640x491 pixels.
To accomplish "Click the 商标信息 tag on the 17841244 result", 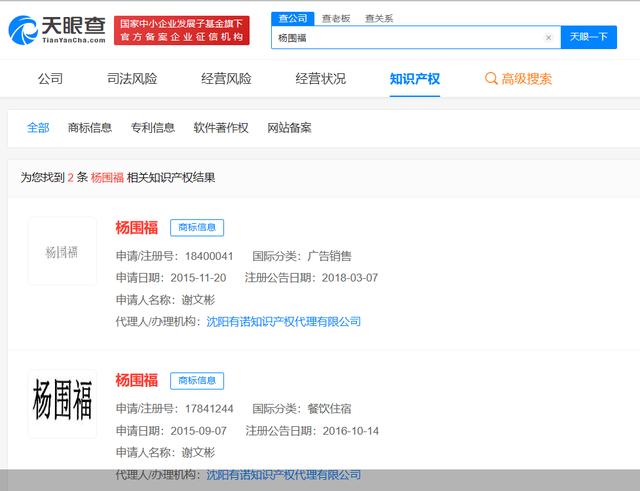I will (x=197, y=380).
